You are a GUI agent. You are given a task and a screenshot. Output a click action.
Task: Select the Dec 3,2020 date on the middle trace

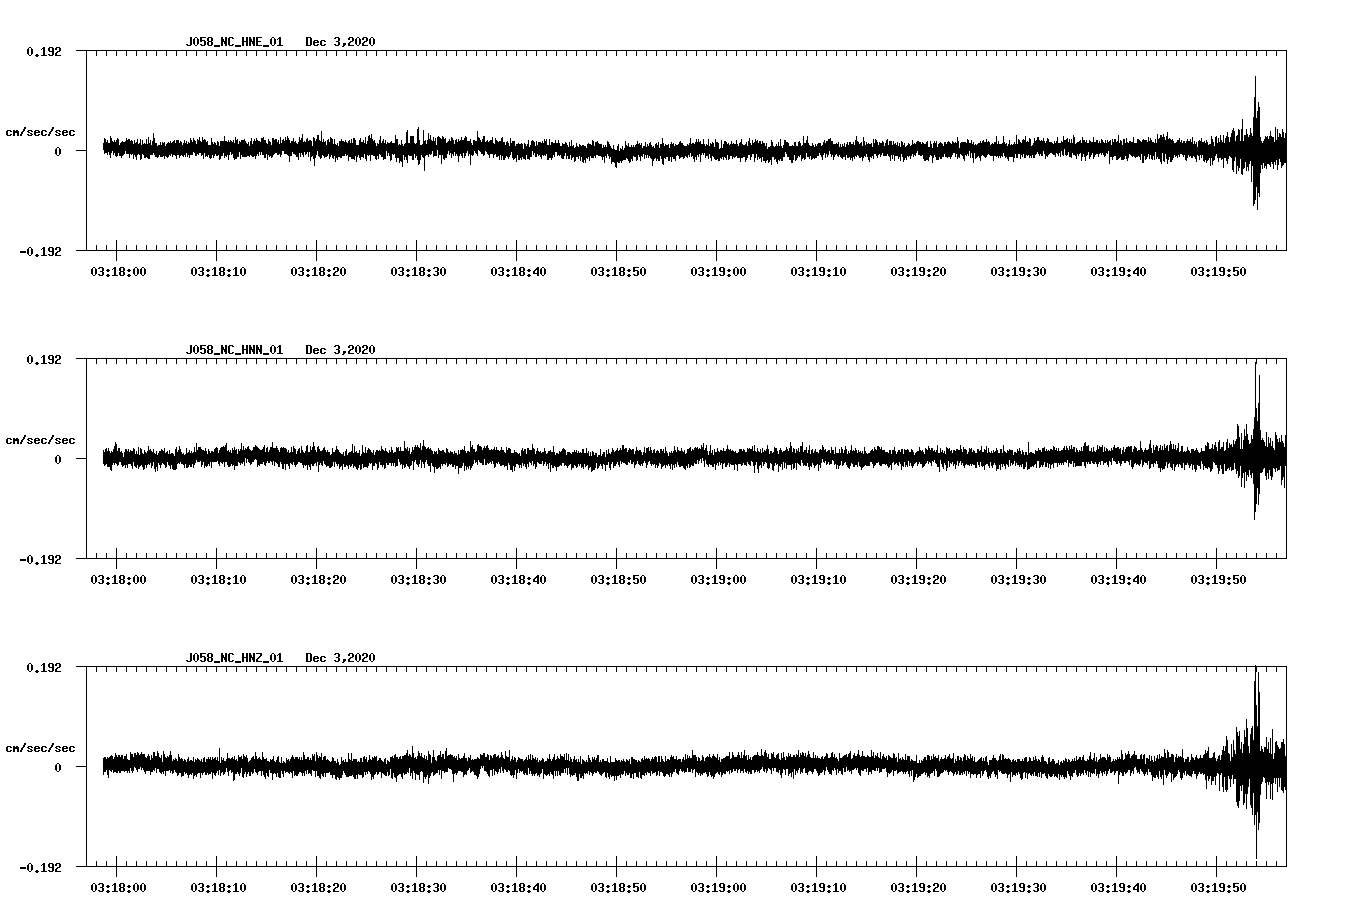341,350
